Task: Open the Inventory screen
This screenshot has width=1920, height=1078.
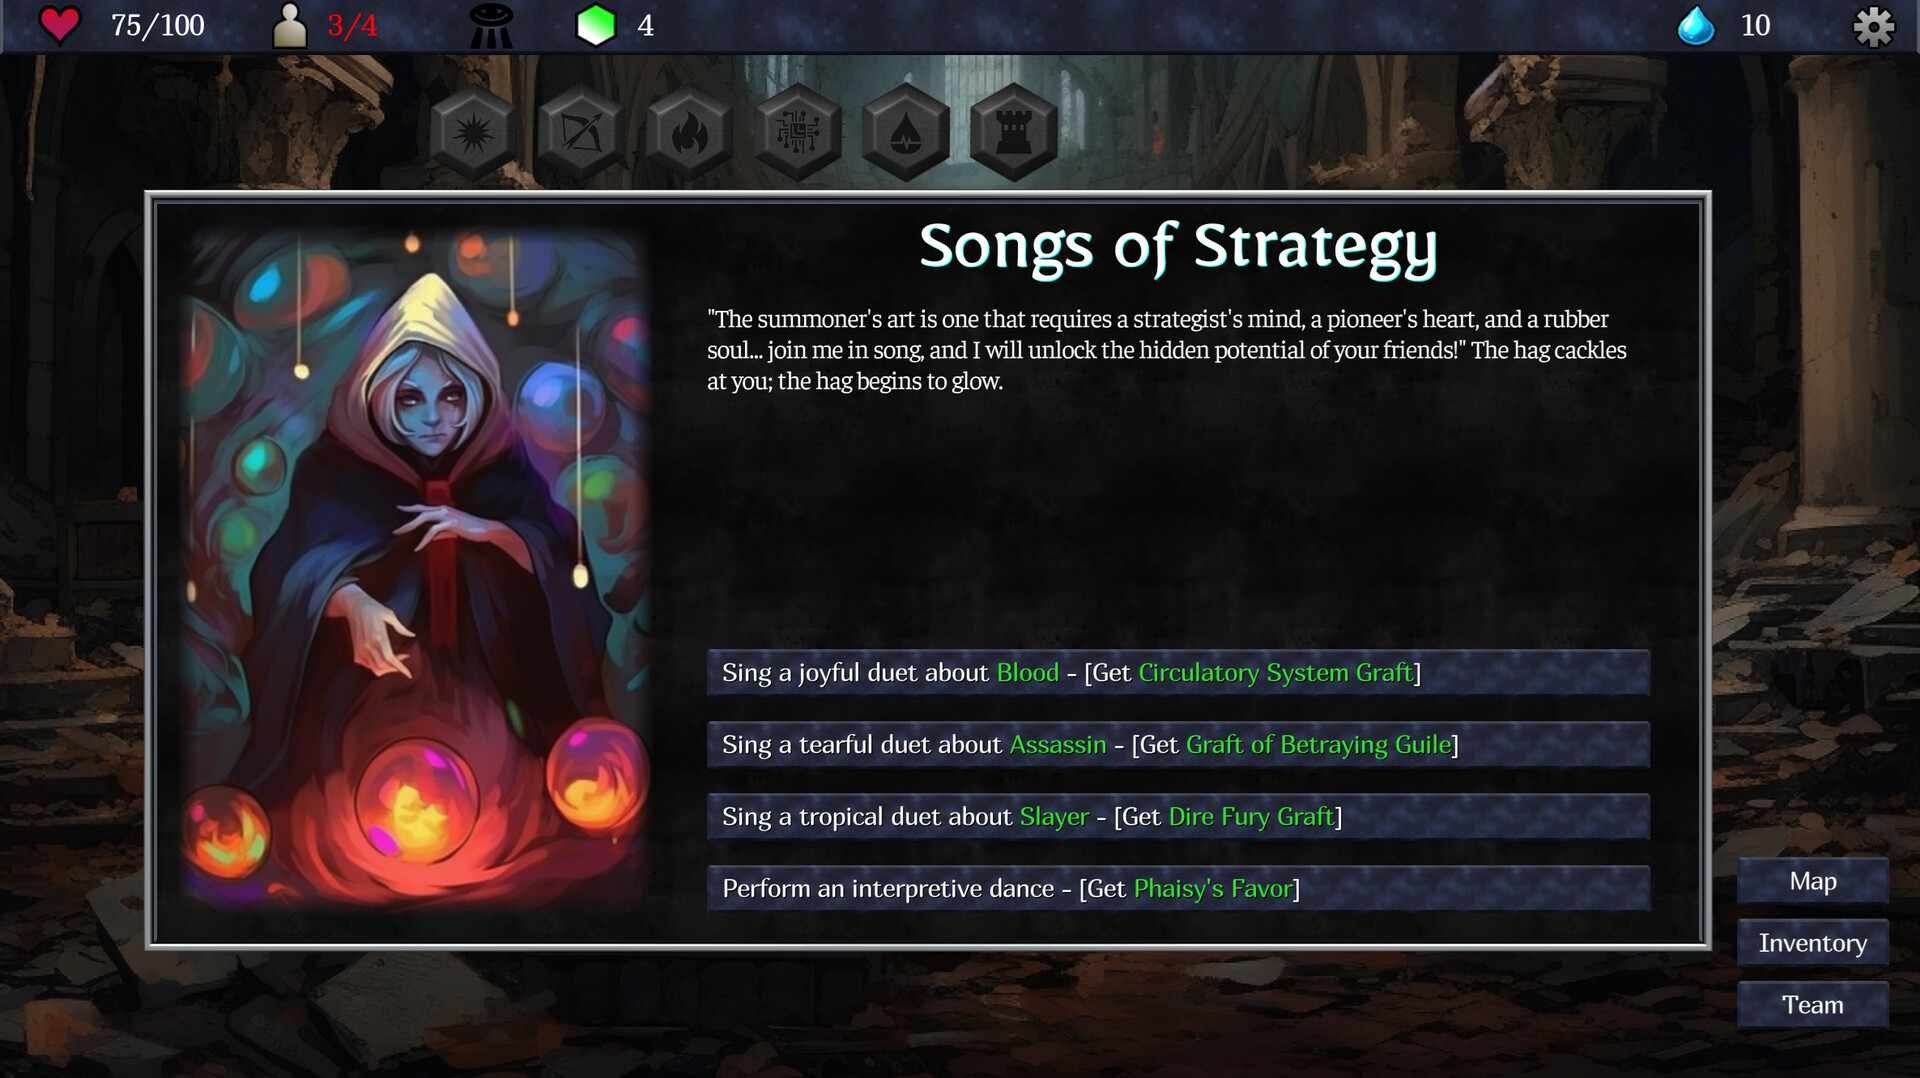Action: pos(1813,943)
